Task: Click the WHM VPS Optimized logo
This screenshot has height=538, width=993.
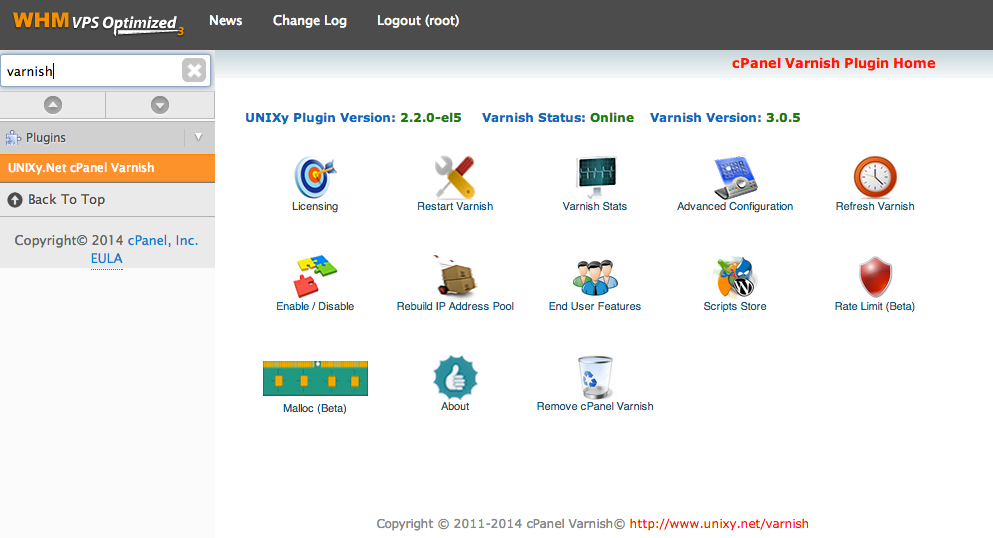Action: (x=98, y=23)
